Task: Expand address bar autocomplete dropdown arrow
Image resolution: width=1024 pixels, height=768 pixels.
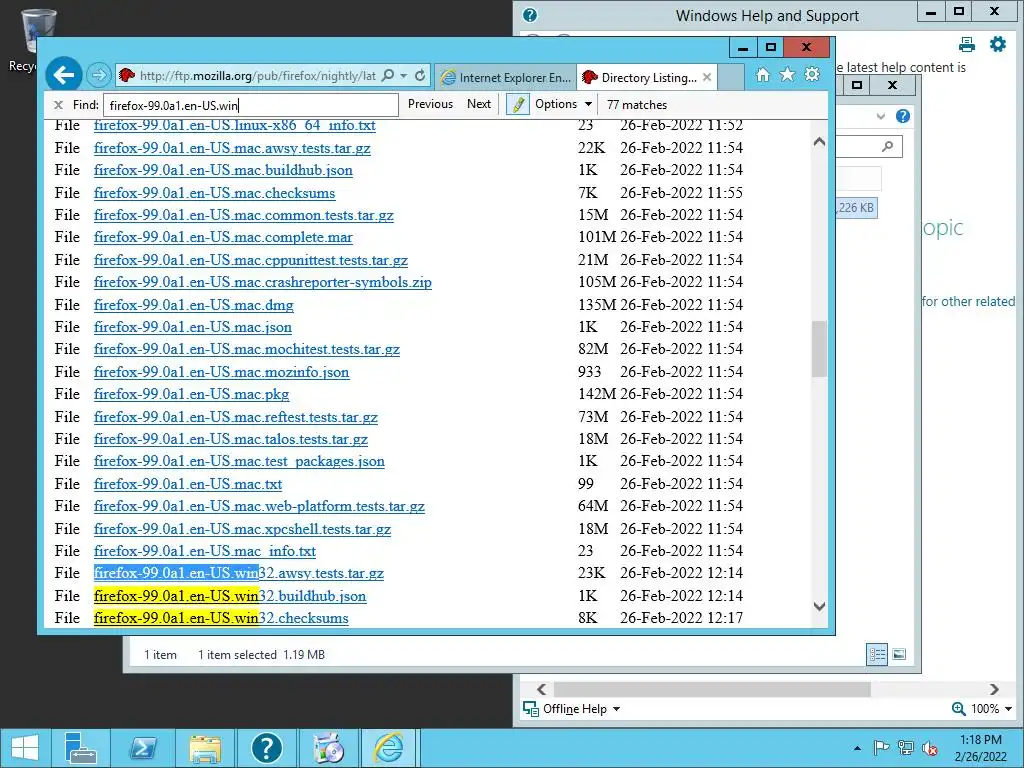Action: pyautogui.click(x=404, y=75)
